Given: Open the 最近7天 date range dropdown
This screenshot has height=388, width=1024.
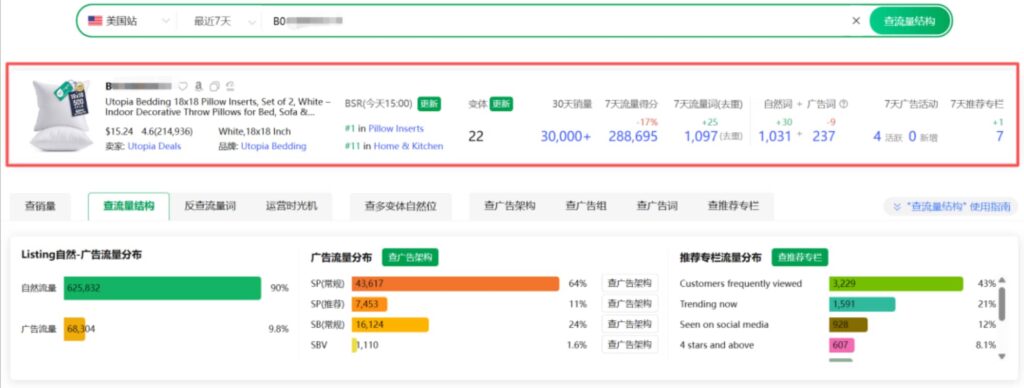Looking at the screenshot, I should click(x=224, y=21).
